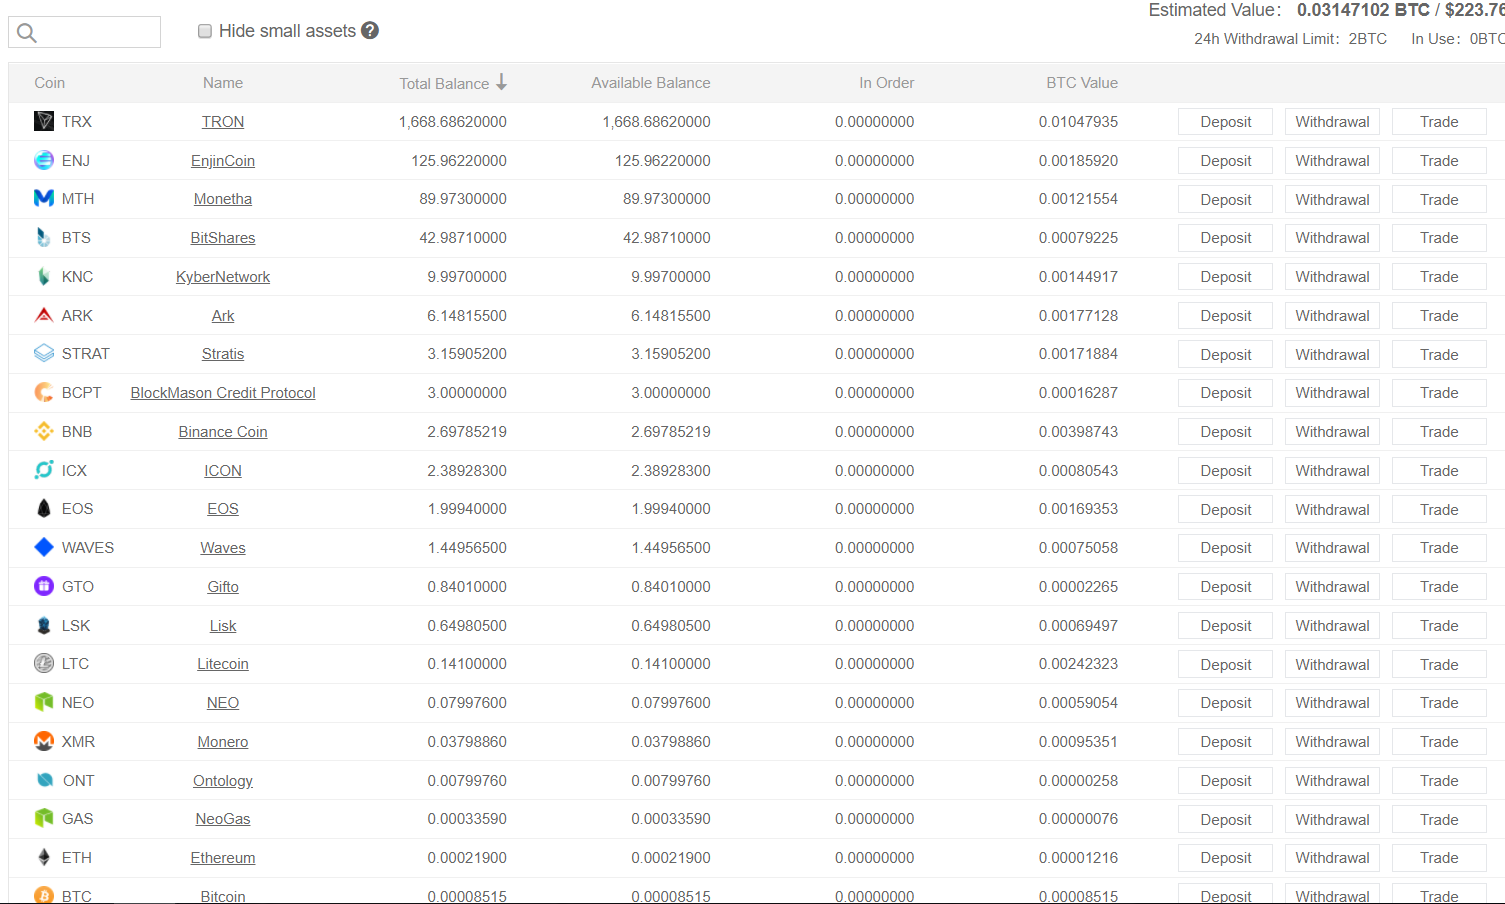Click Deposit button for BNB
Screen dimensions: 1505x904
(1225, 432)
